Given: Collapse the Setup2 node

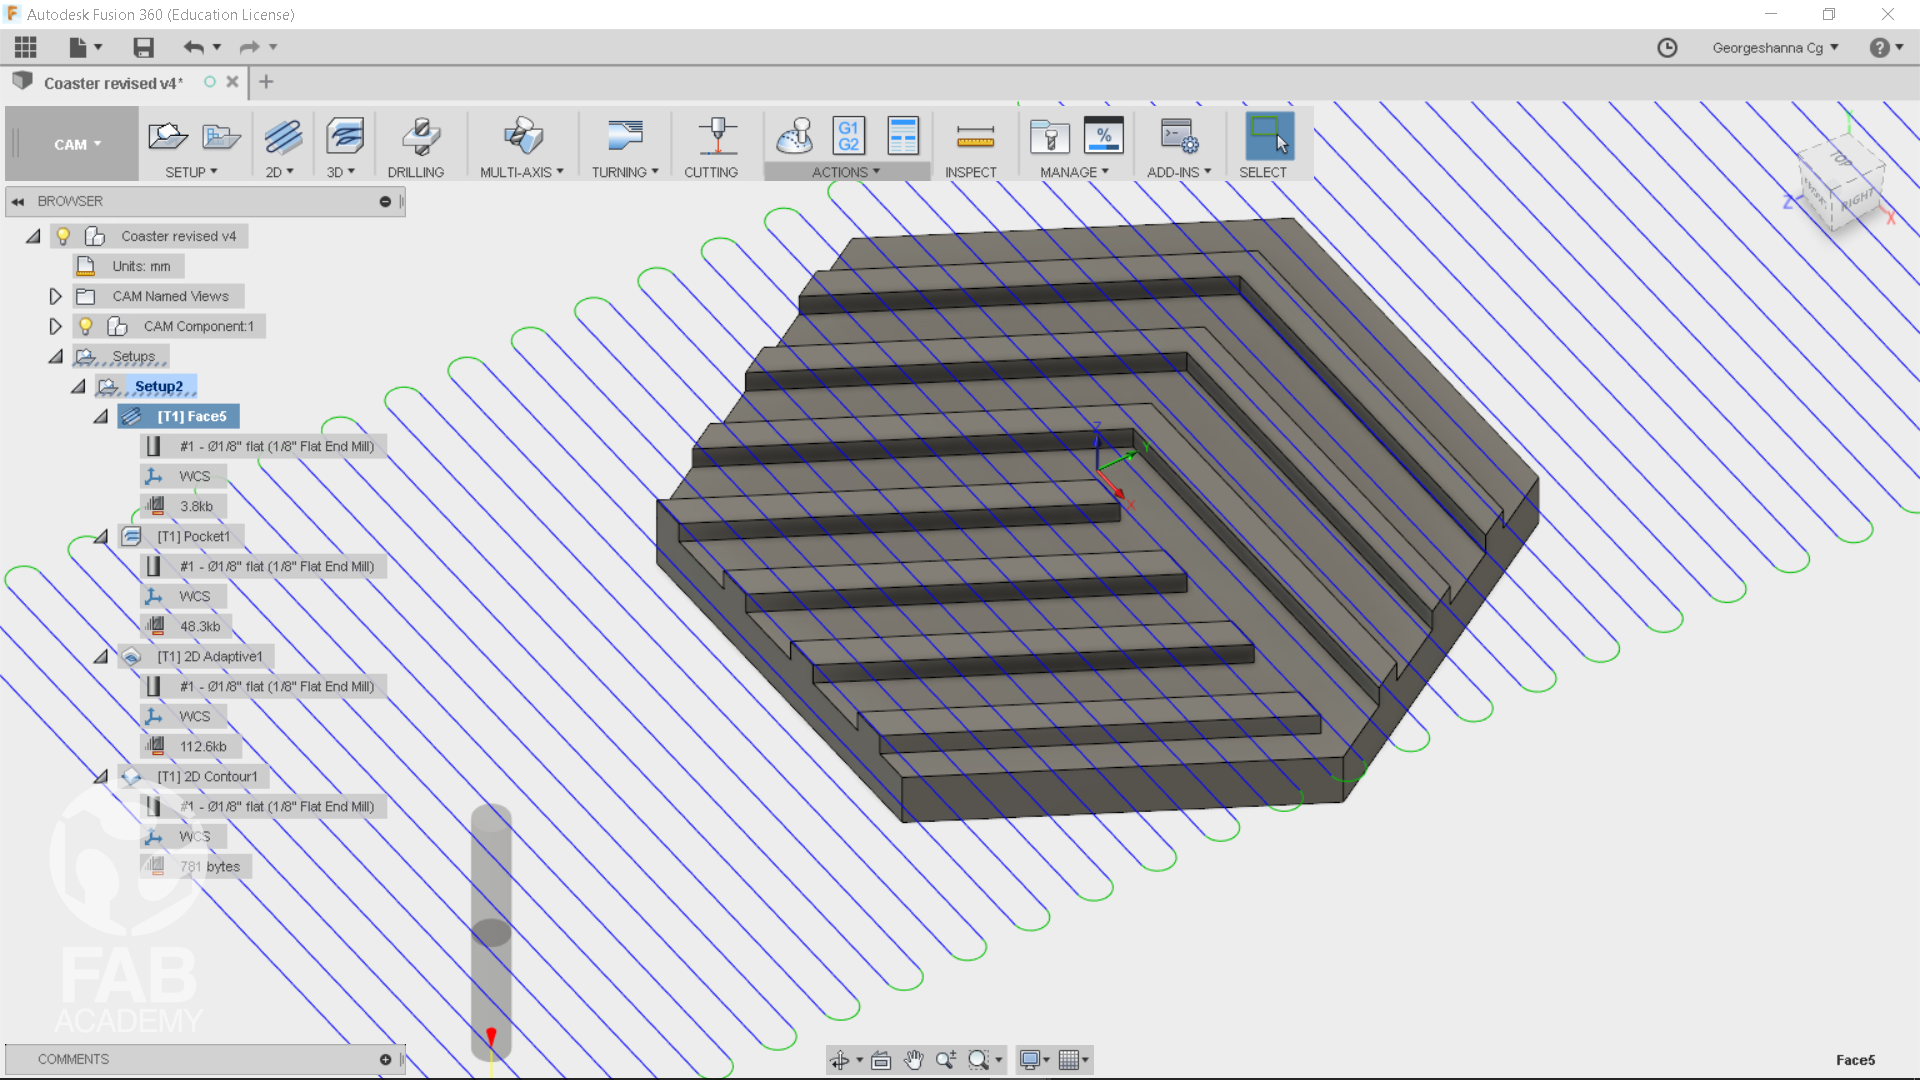Looking at the screenshot, I should tap(78, 387).
